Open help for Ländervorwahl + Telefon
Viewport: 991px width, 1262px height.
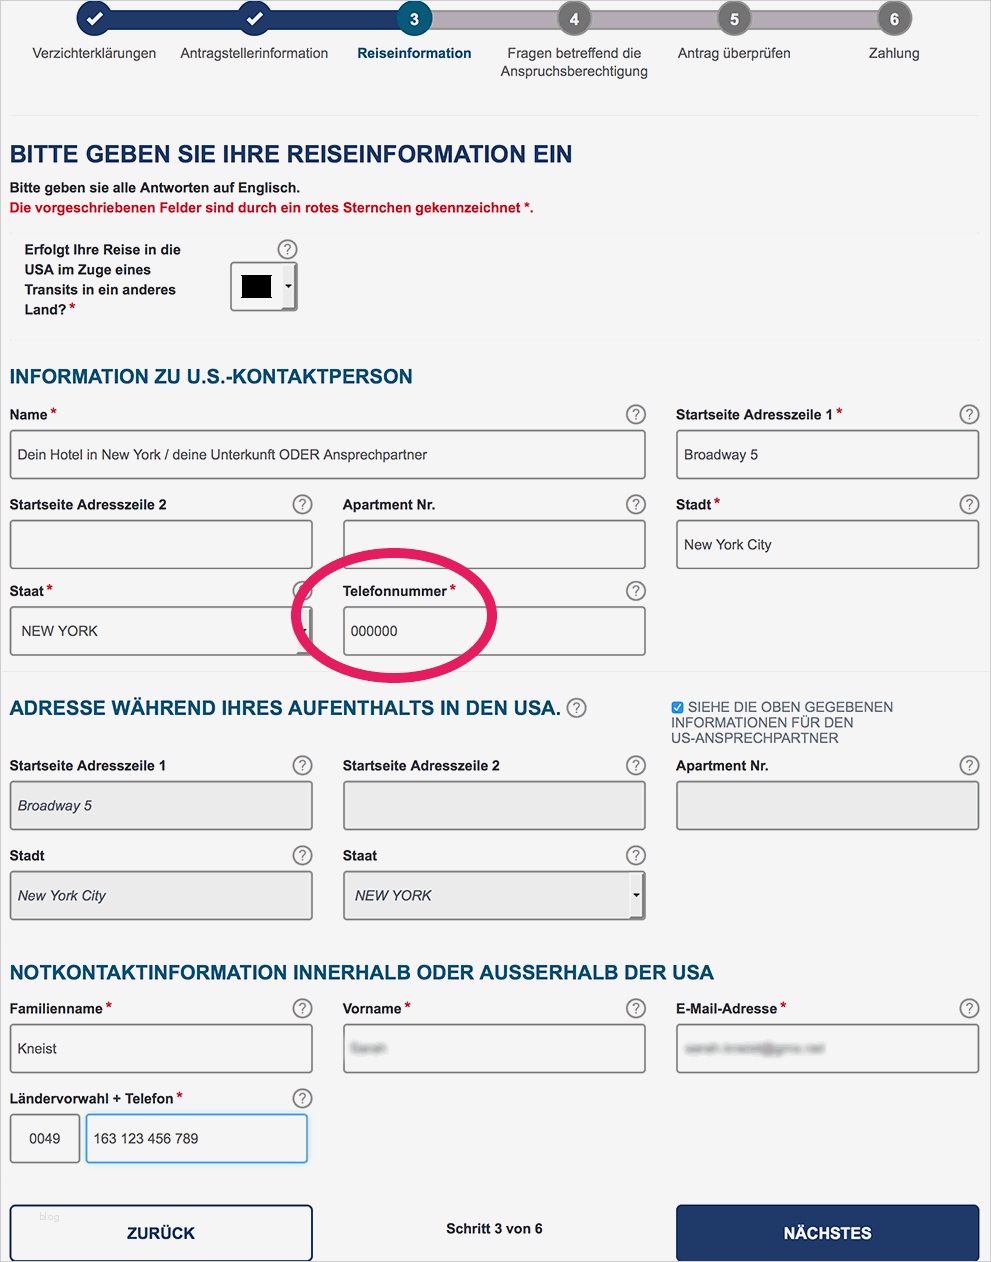click(302, 1098)
